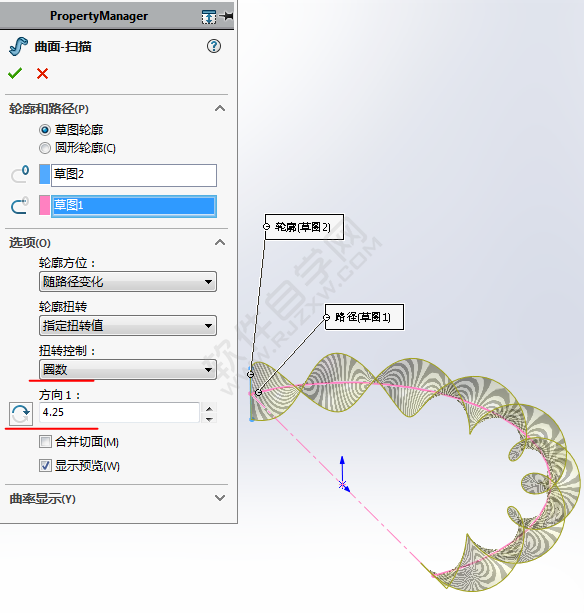Click the pink path color swatch
584x613 pixels.
(x=45, y=206)
